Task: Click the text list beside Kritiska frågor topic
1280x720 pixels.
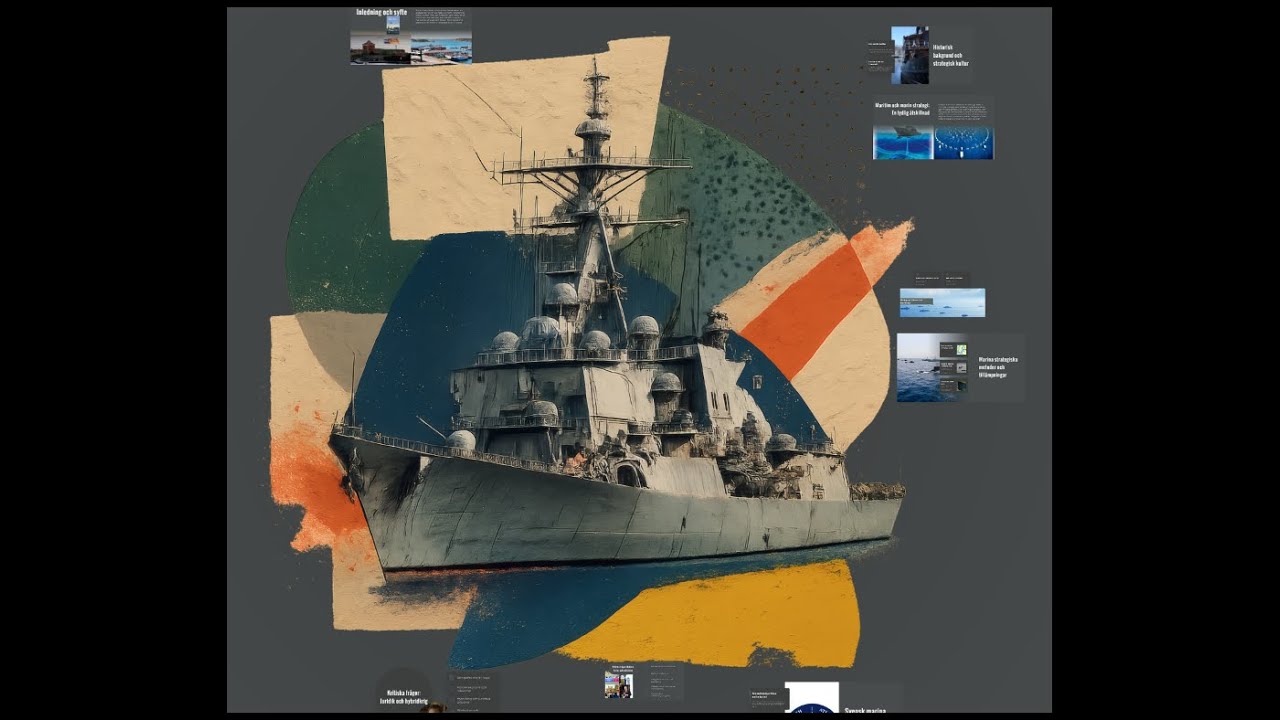Action: 473,691
